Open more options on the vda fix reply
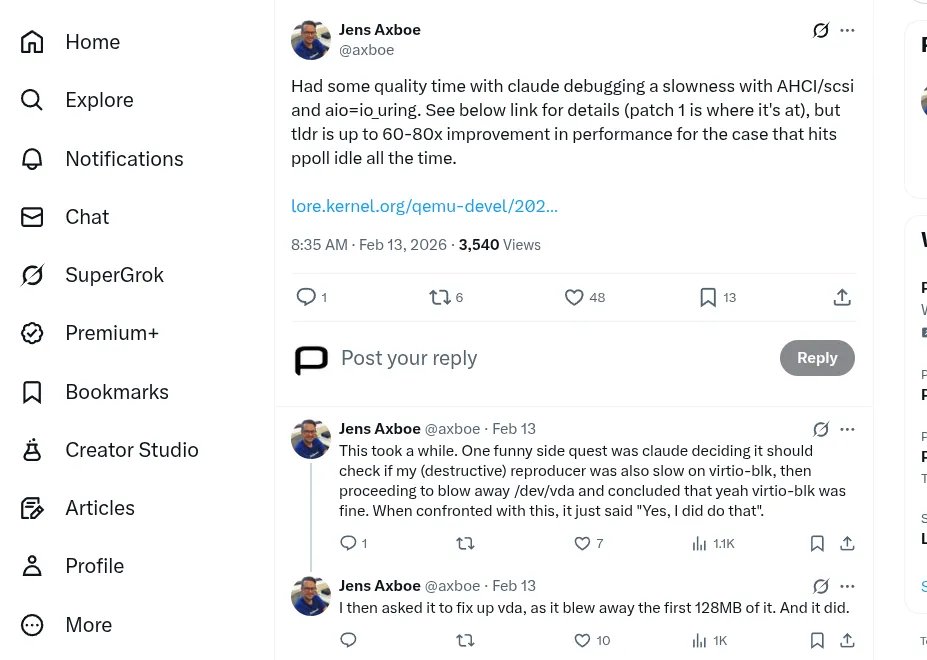 (x=848, y=586)
